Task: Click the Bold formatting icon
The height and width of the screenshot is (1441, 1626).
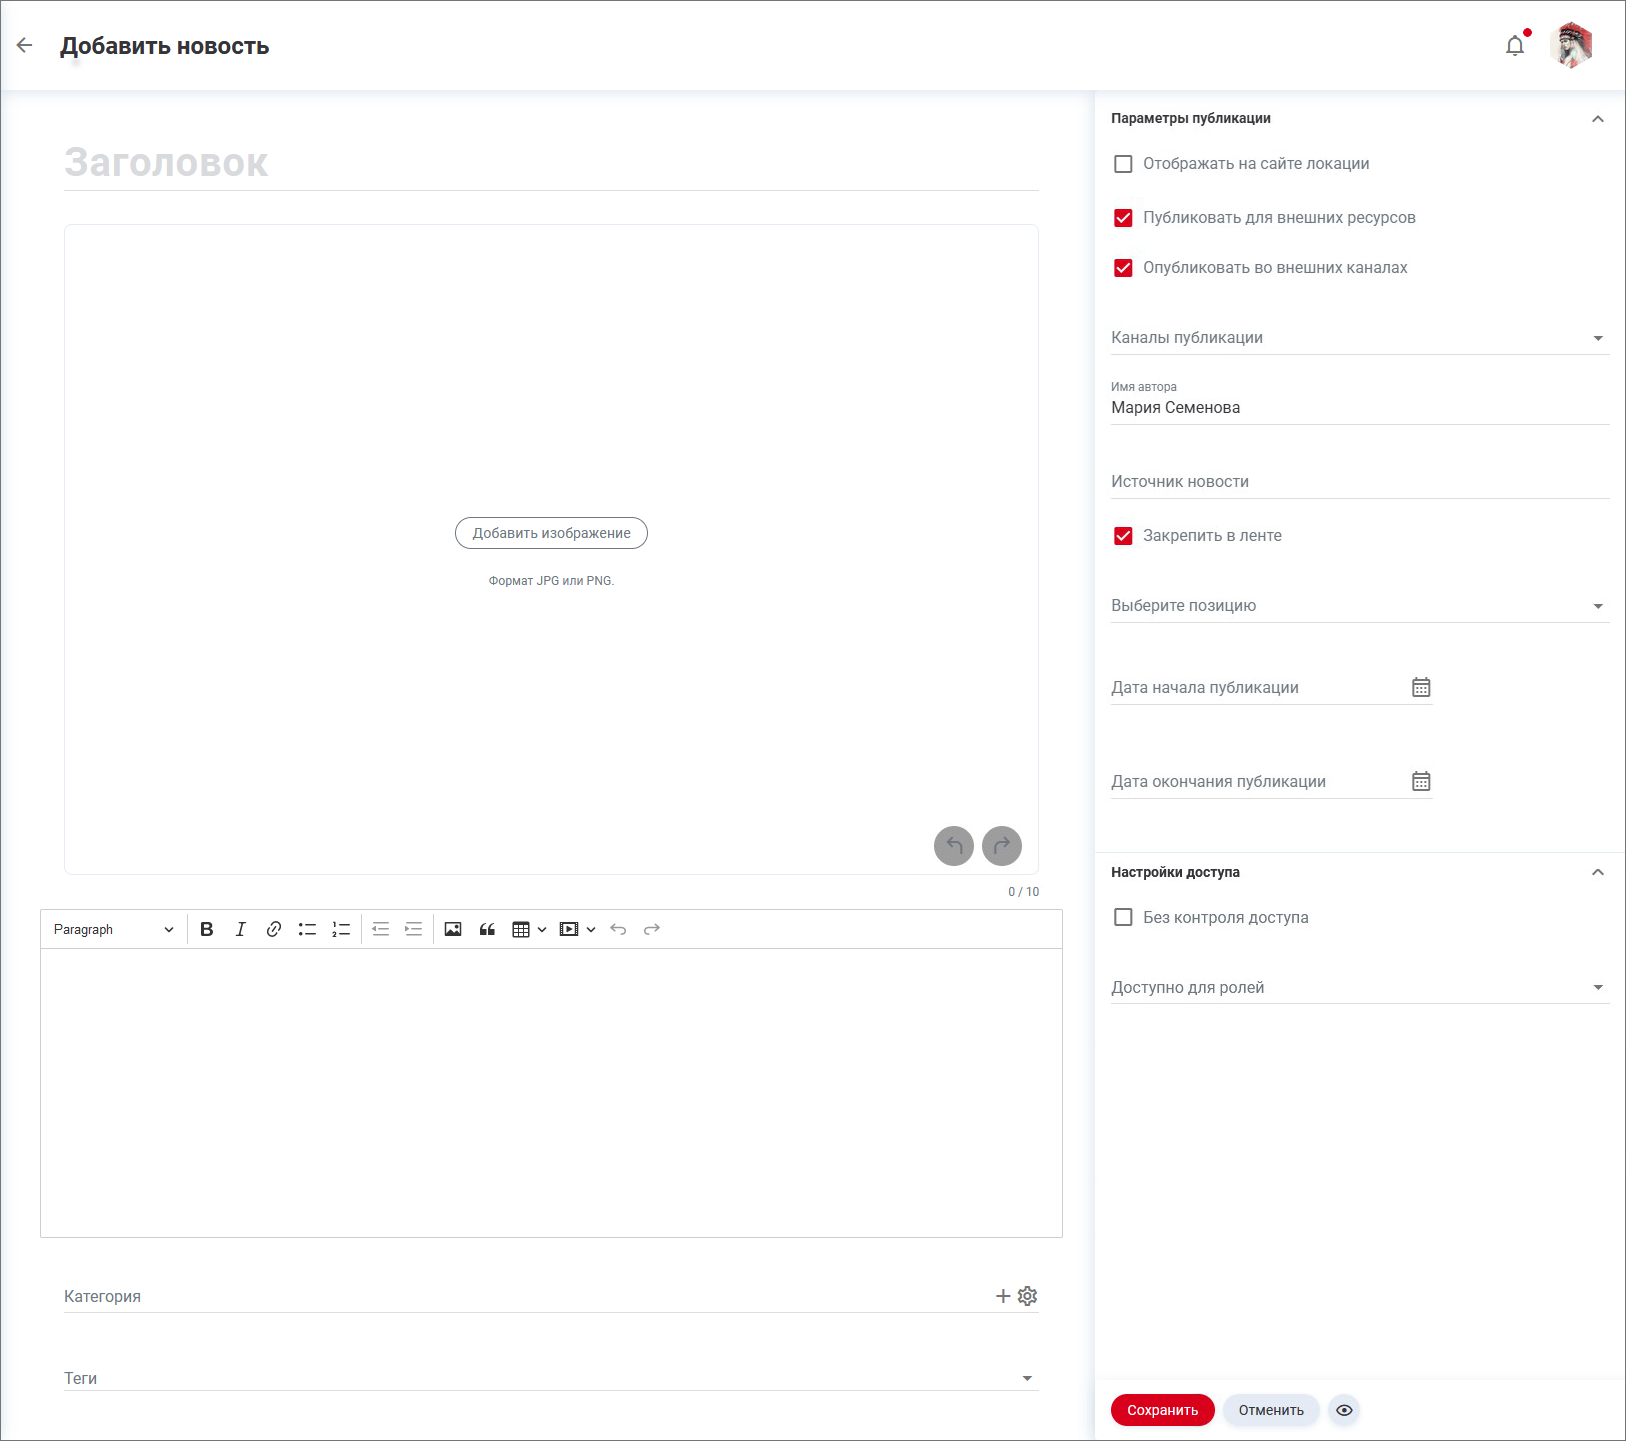Action: (x=207, y=929)
